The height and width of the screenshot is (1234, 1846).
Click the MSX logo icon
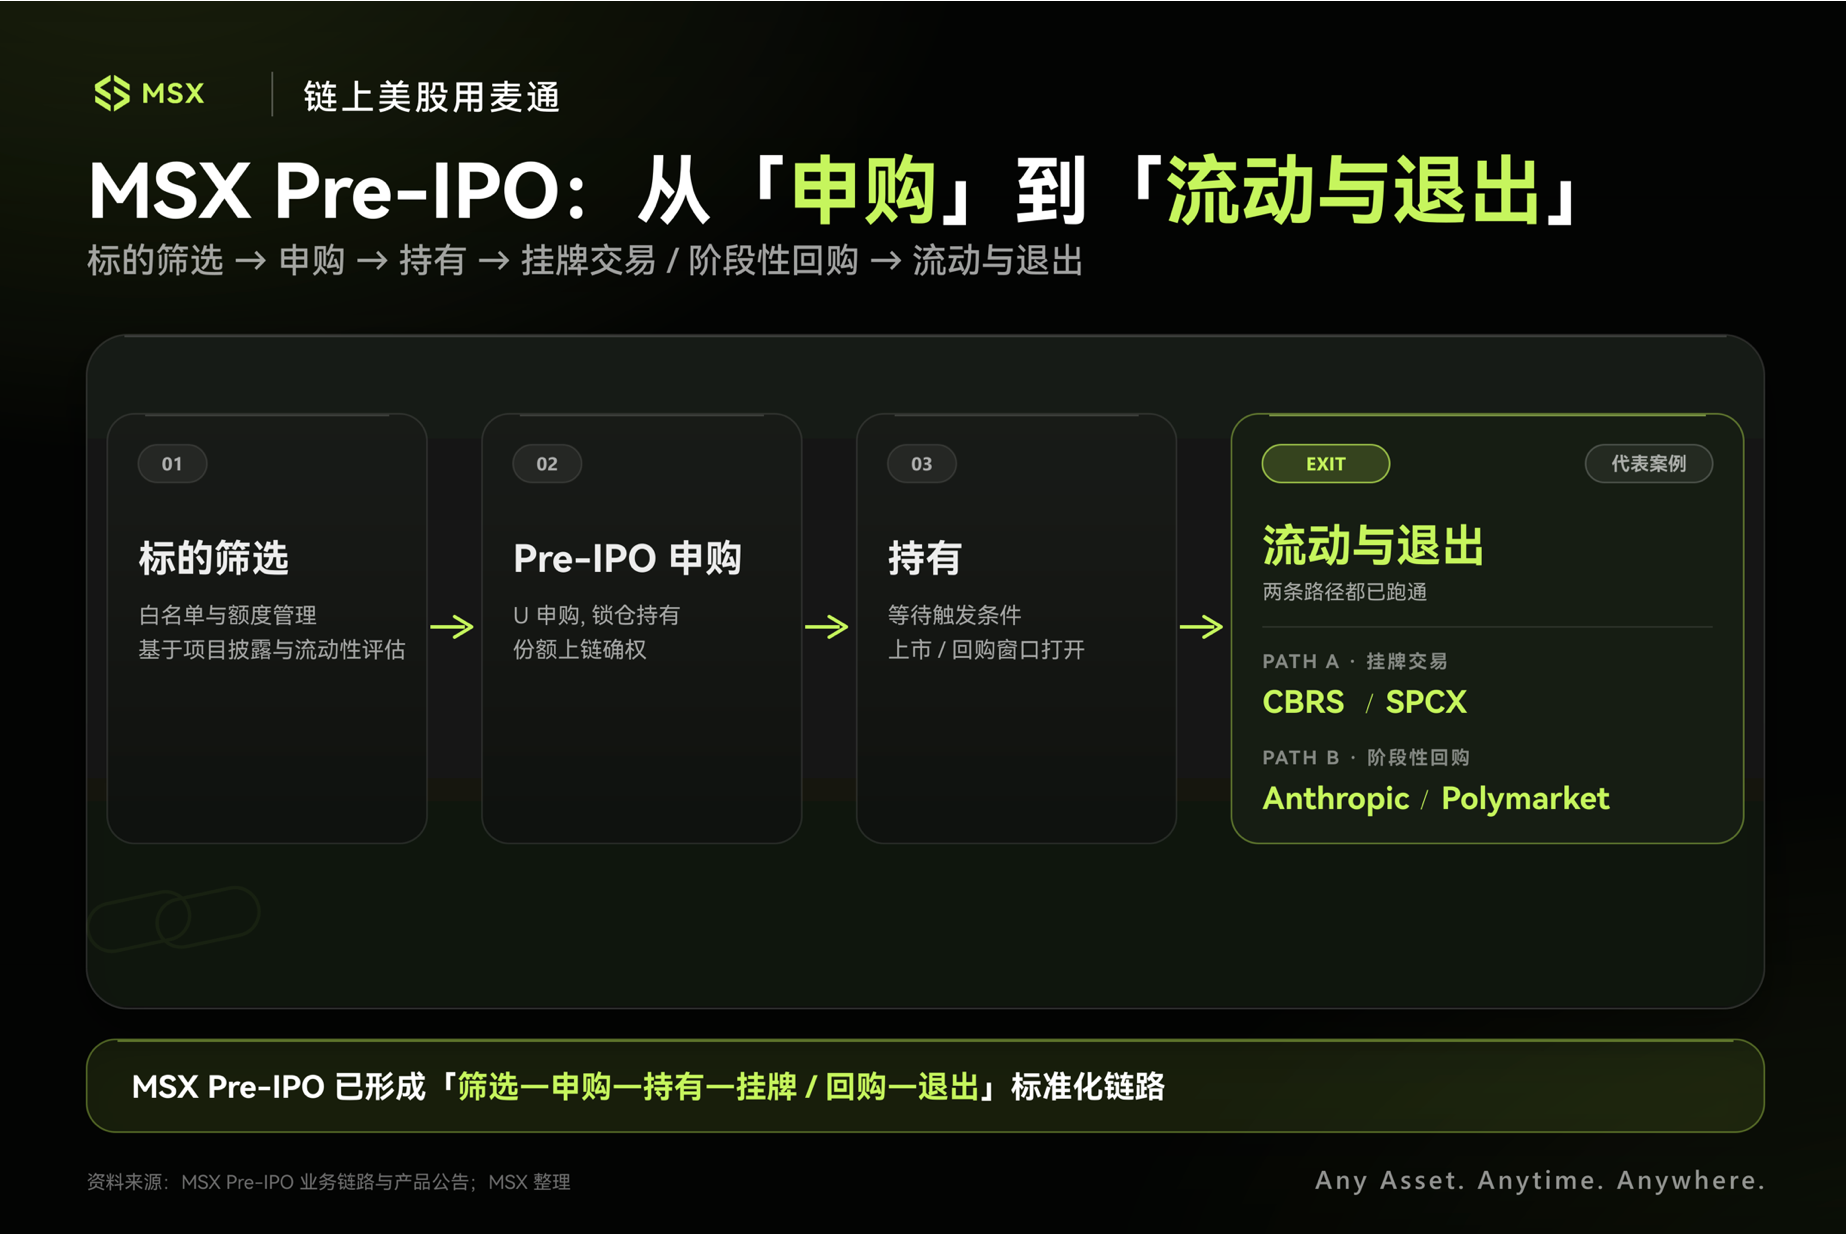point(112,94)
